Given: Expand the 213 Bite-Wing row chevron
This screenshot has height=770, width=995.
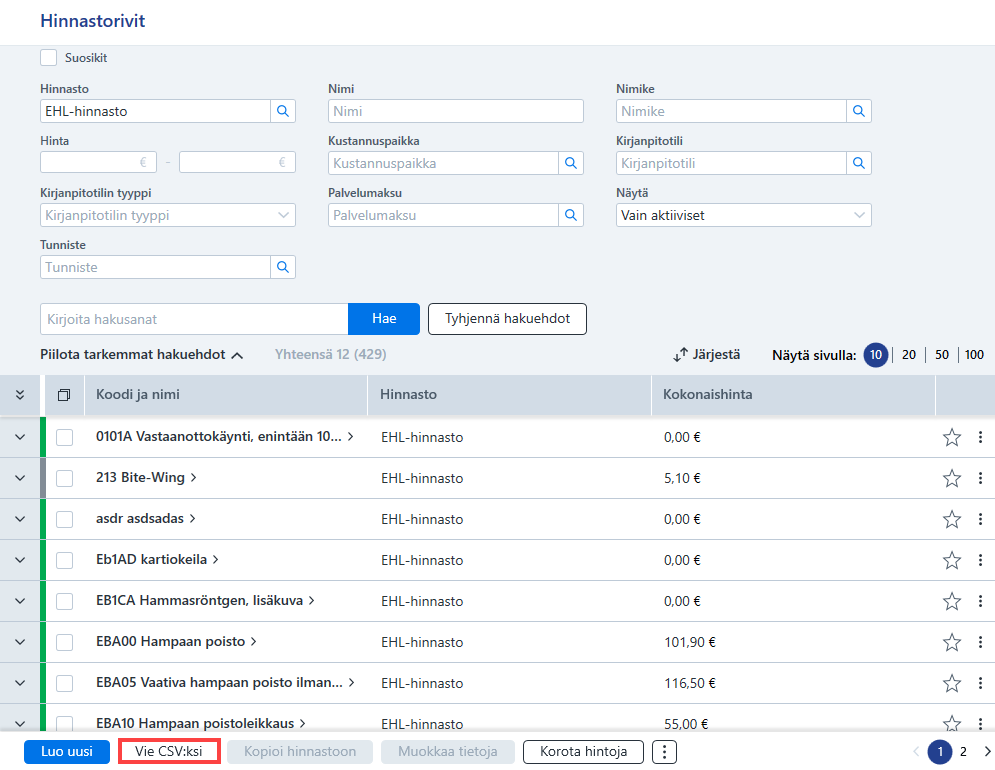Looking at the screenshot, I should (x=20, y=478).
